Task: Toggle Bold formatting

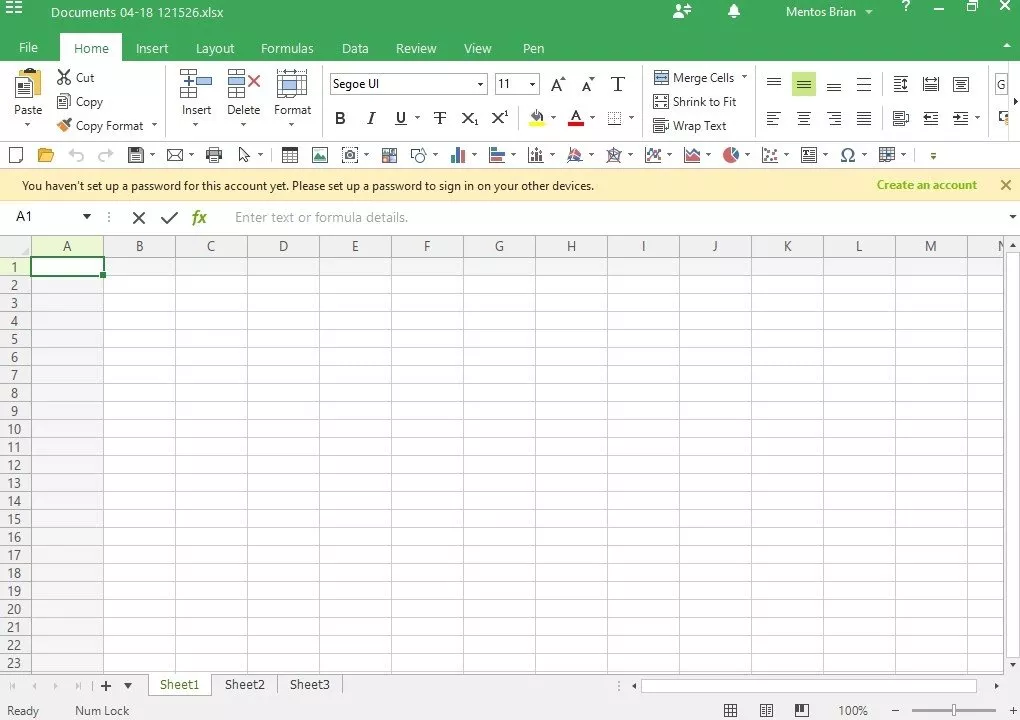Action: [x=340, y=118]
